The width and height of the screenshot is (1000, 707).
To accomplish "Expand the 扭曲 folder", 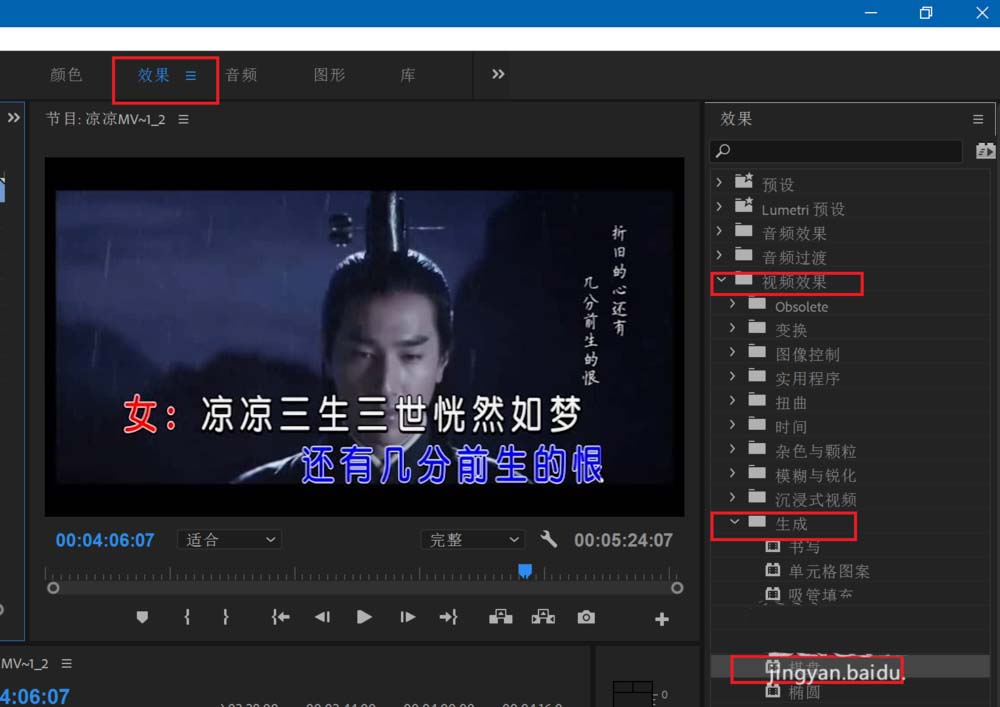I will 732,400.
